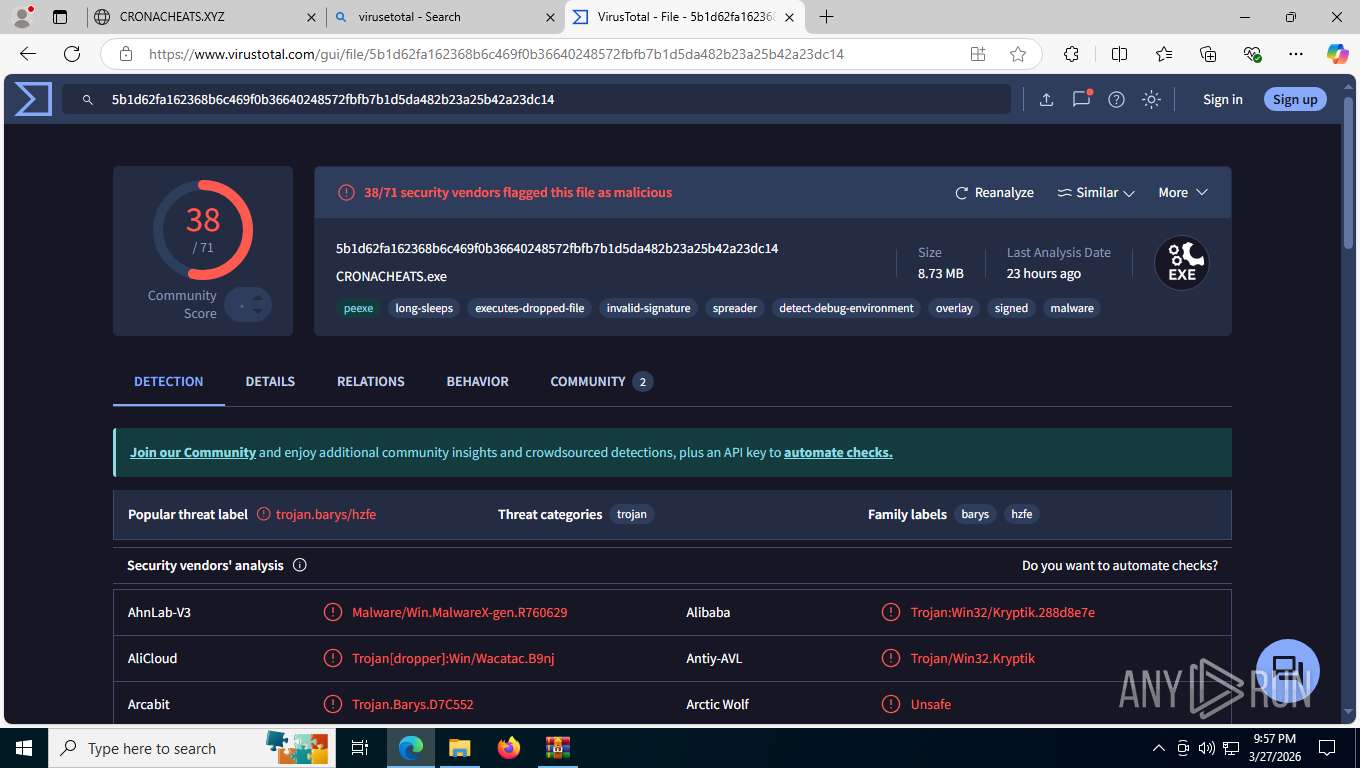Click the peexe tag

click(x=358, y=308)
